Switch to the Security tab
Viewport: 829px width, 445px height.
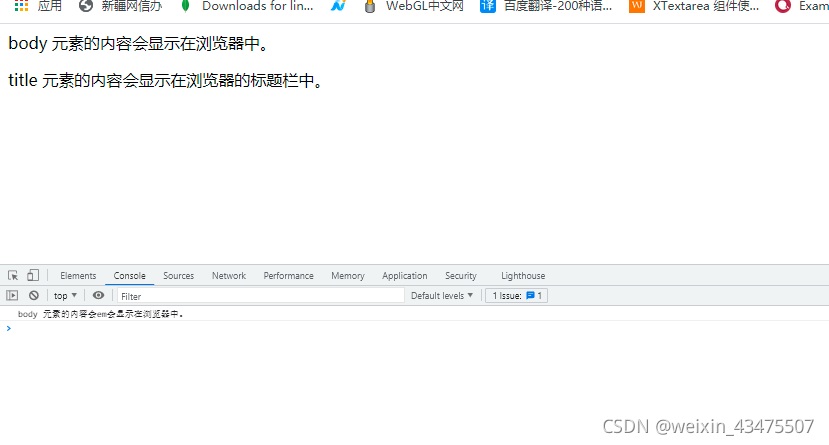click(x=461, y=276)
